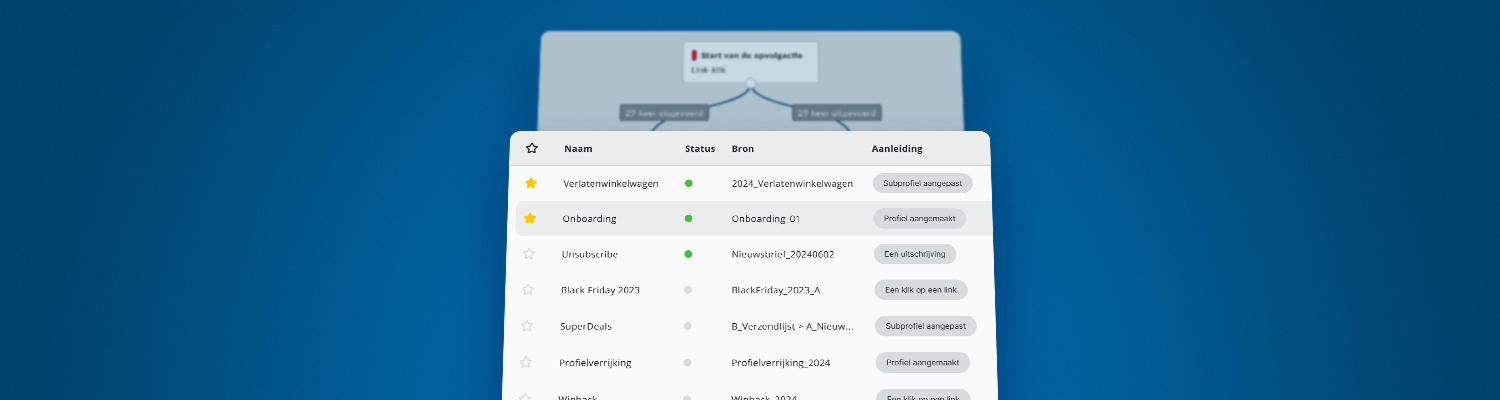
Task: Click the star icon in table header
Action: (x=532, y=148)
